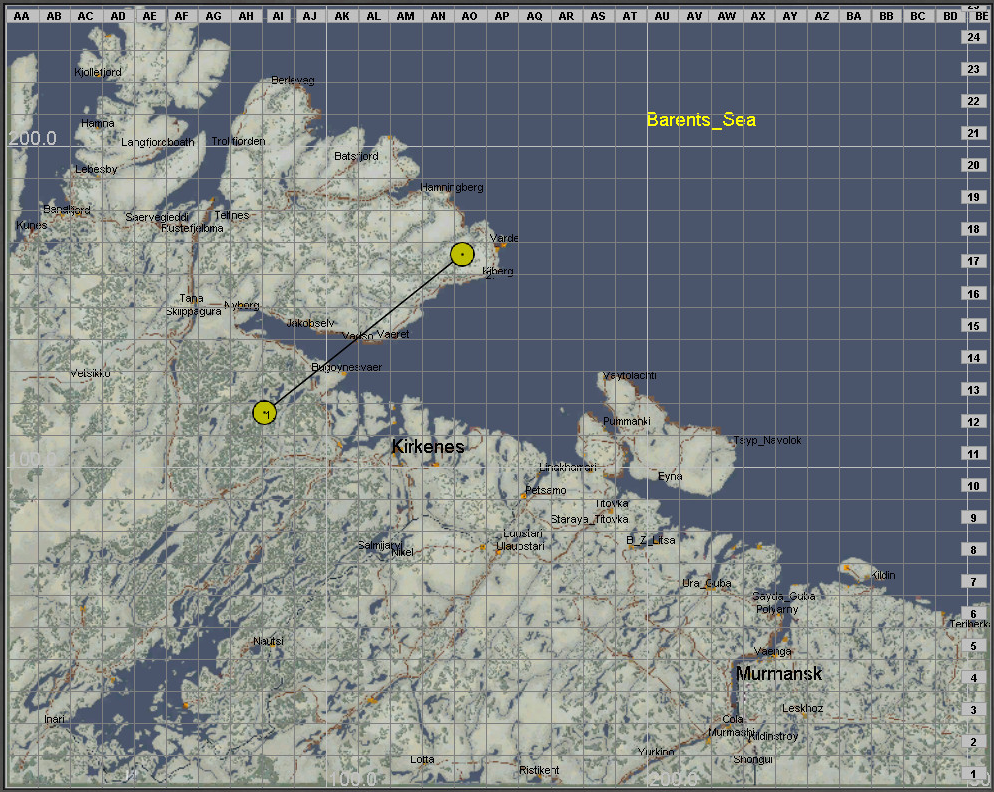Click the Tsyp_Navolok label
Screen dimensions: 994x792
point(768,440)
